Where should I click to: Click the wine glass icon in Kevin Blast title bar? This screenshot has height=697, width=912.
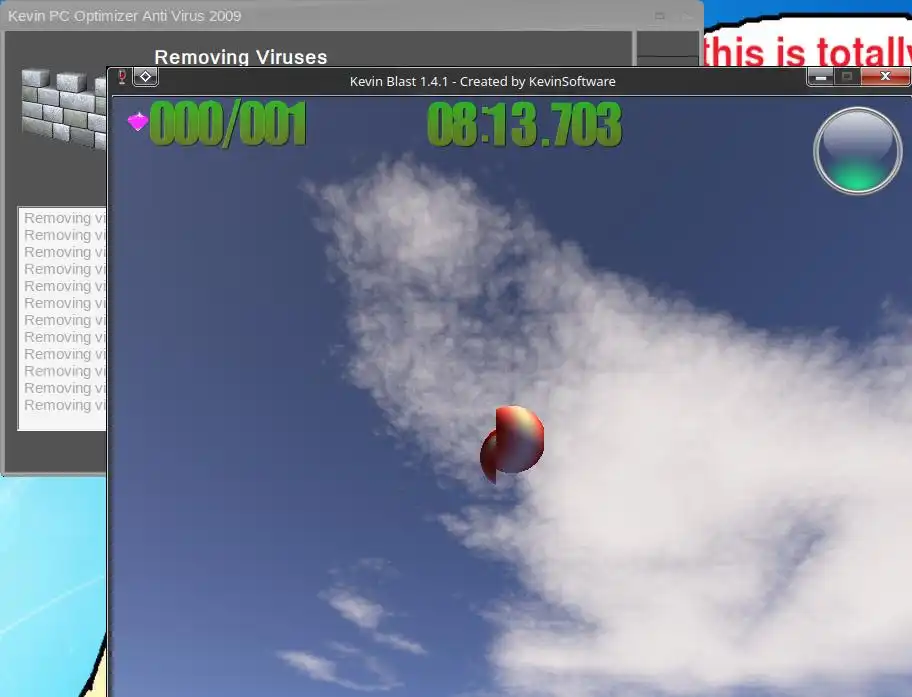point(122,77)
